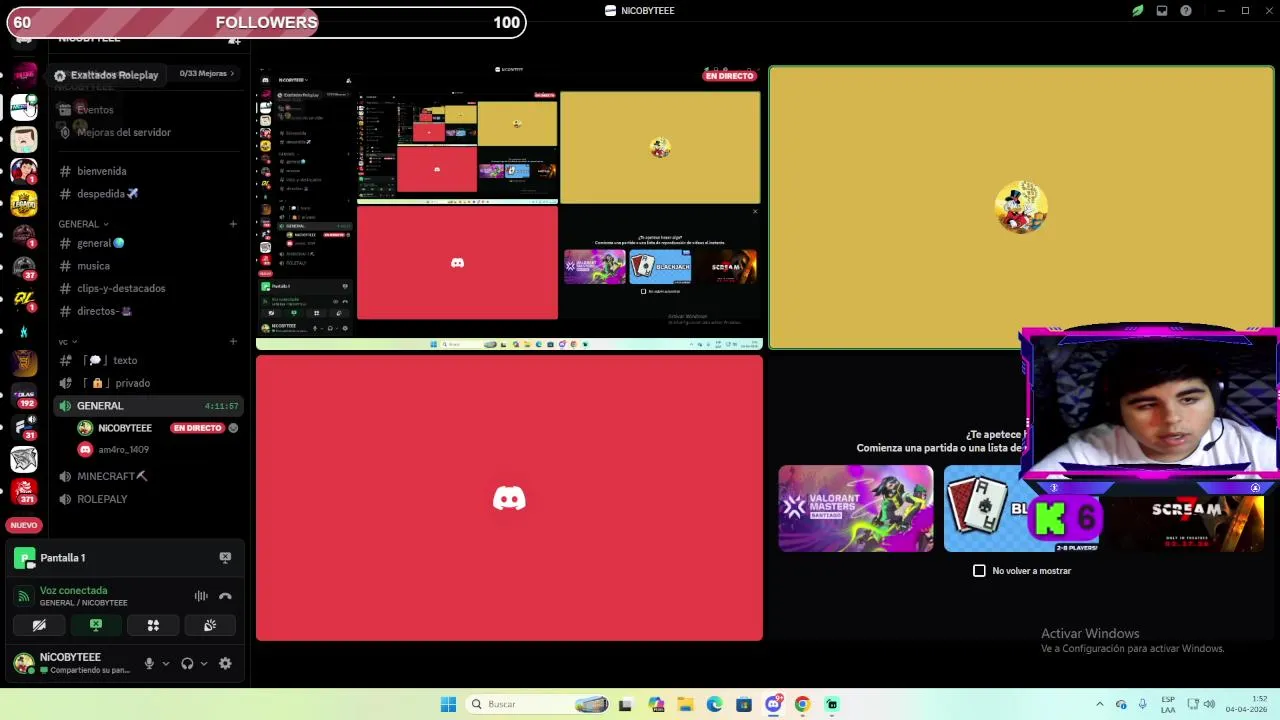Check No volver a mostrar checkbox
The height and width of the screenshot is (720, 1280).
point(979,570)
